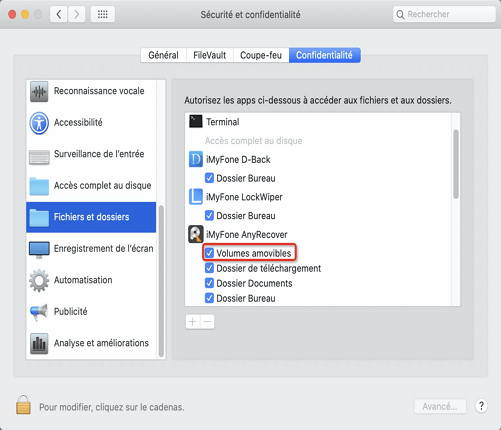Image resolution: width=501 pixels, height=430 pixels.
Task: Click the Avancé… button
Action: 440,407
